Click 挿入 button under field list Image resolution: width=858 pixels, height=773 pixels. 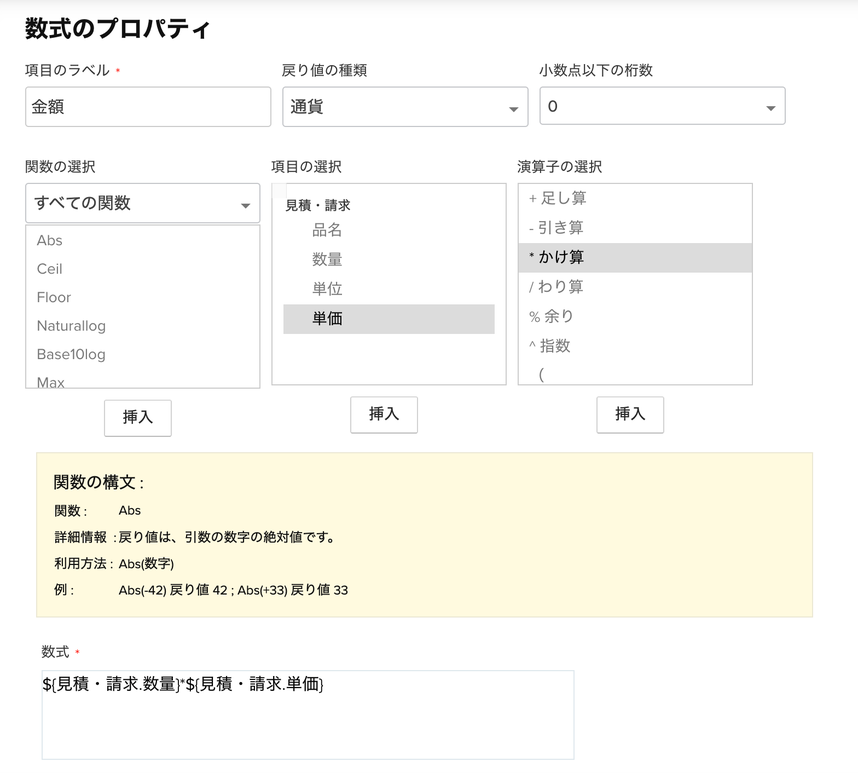(x=383, y=414)
